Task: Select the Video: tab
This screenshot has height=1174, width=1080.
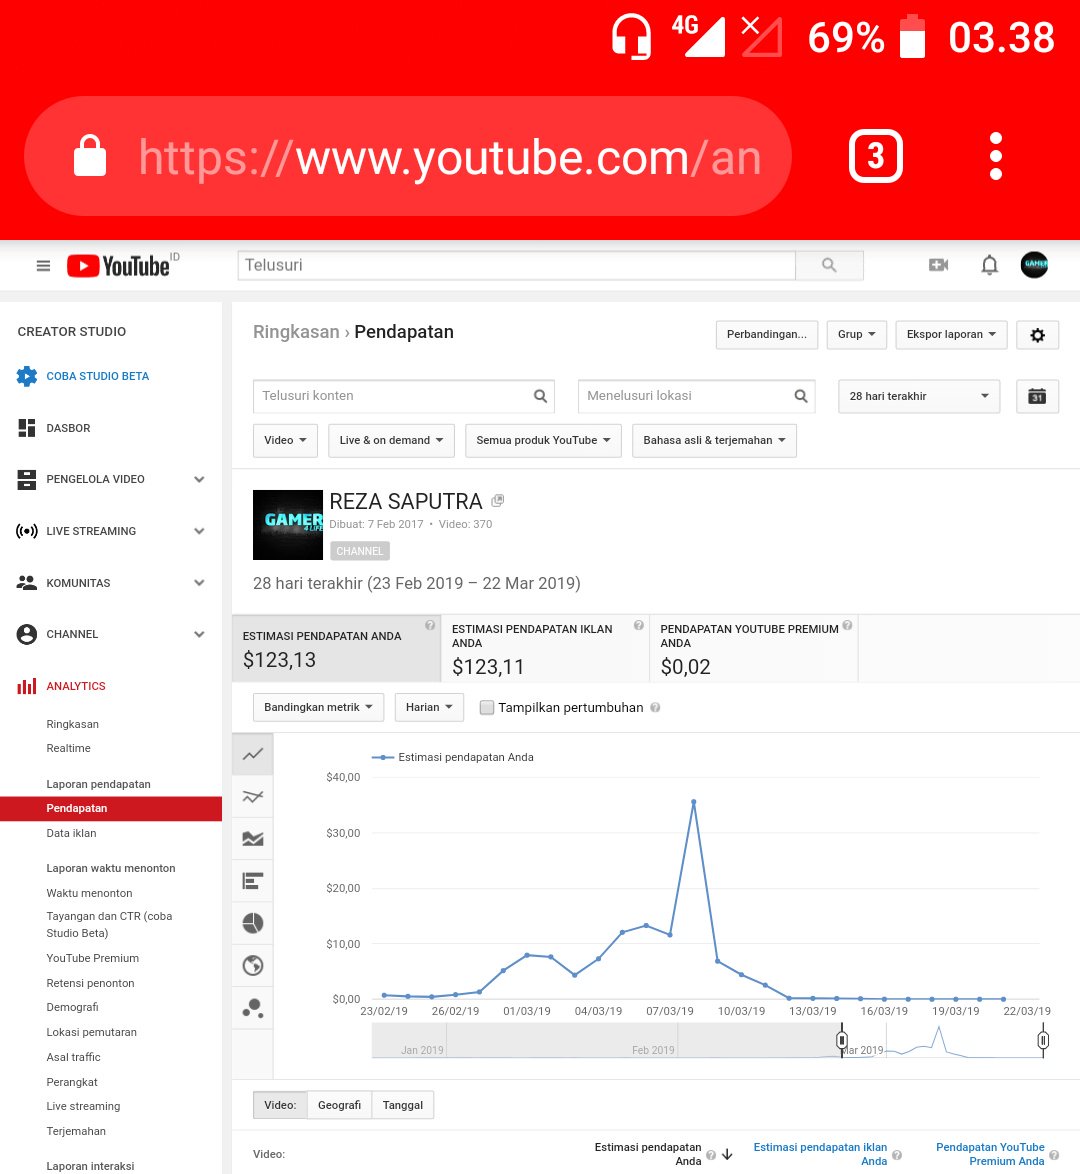Action: coord(280,1105)
